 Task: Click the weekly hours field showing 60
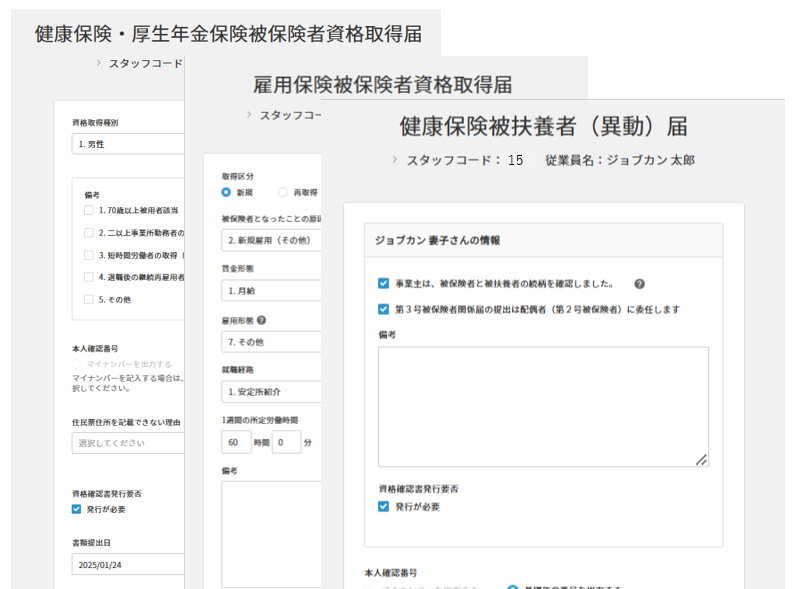[x=236, y=442]
